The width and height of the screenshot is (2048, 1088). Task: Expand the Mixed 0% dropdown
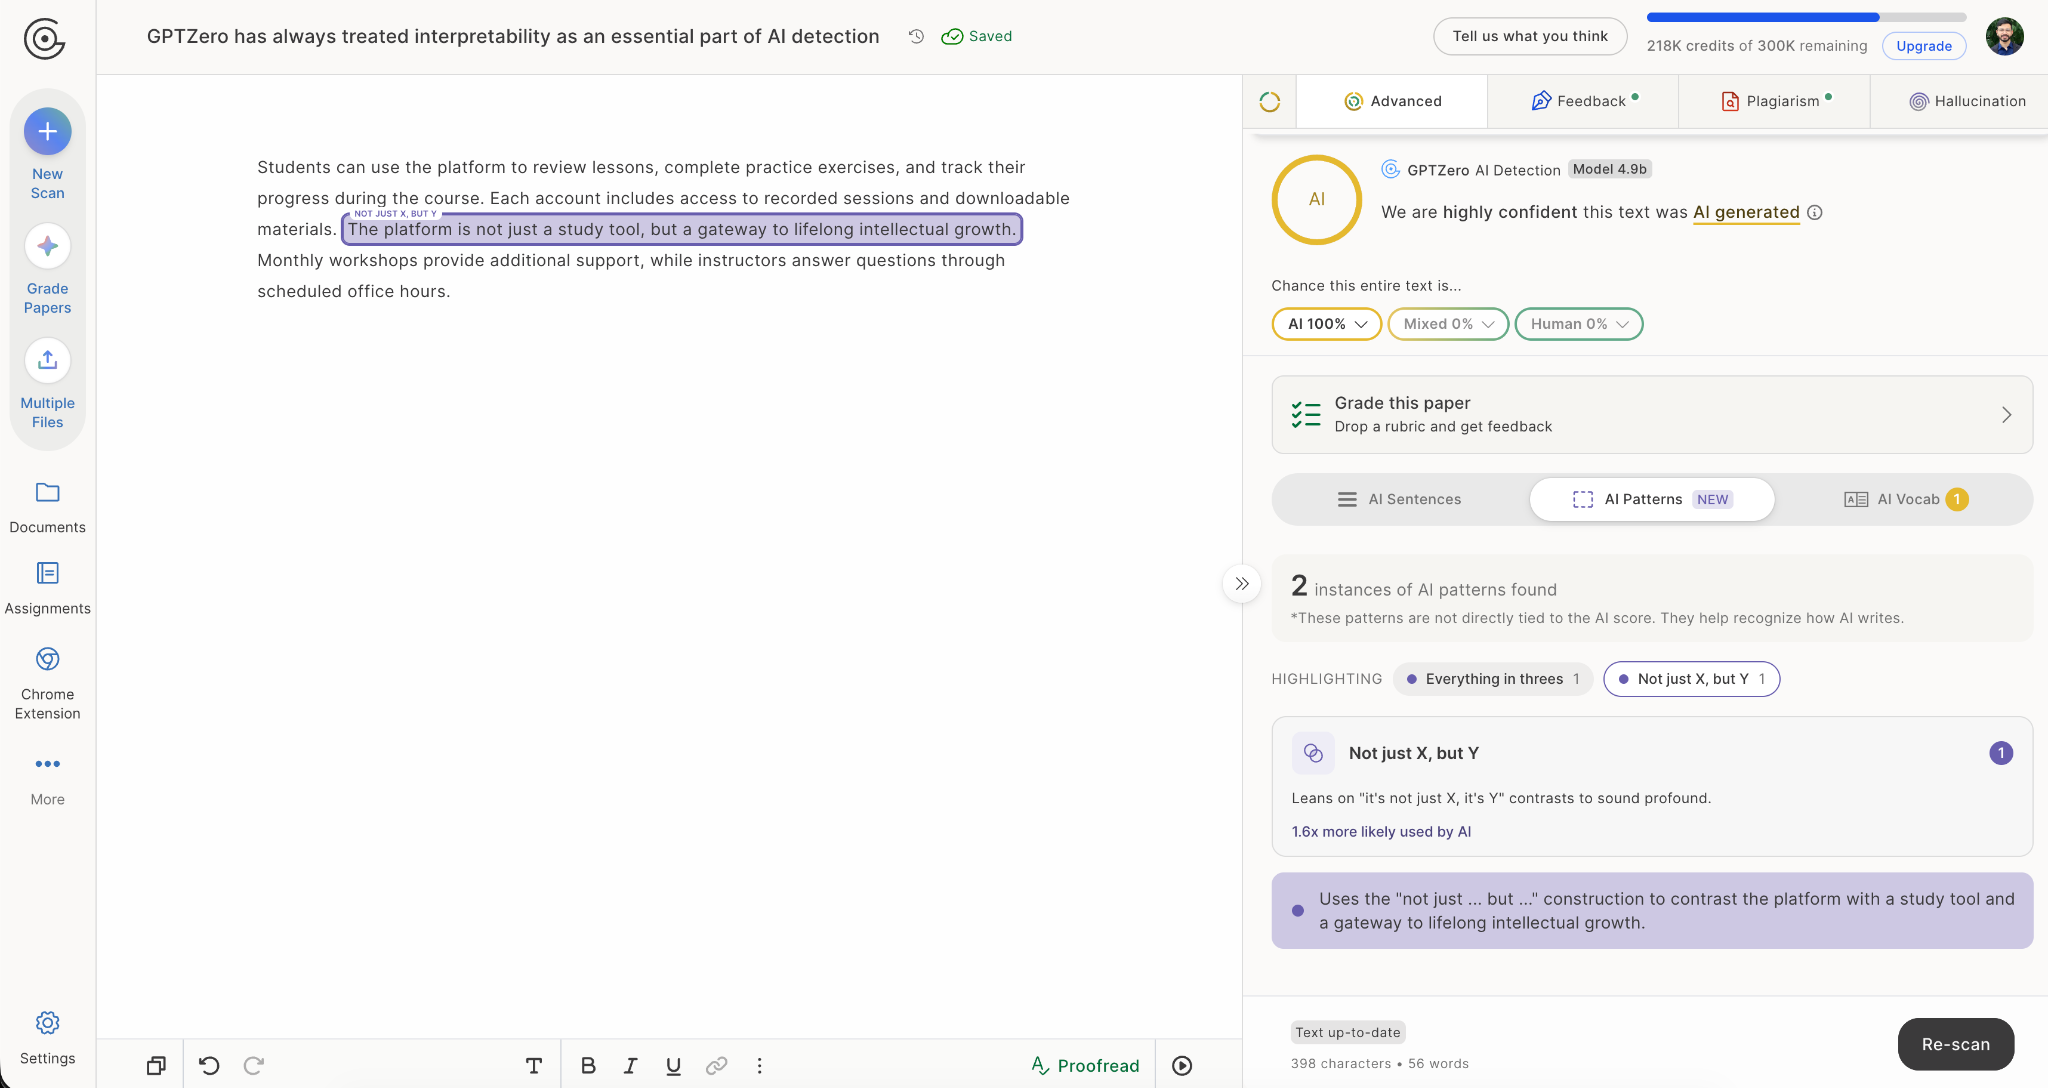[1448, 324]
